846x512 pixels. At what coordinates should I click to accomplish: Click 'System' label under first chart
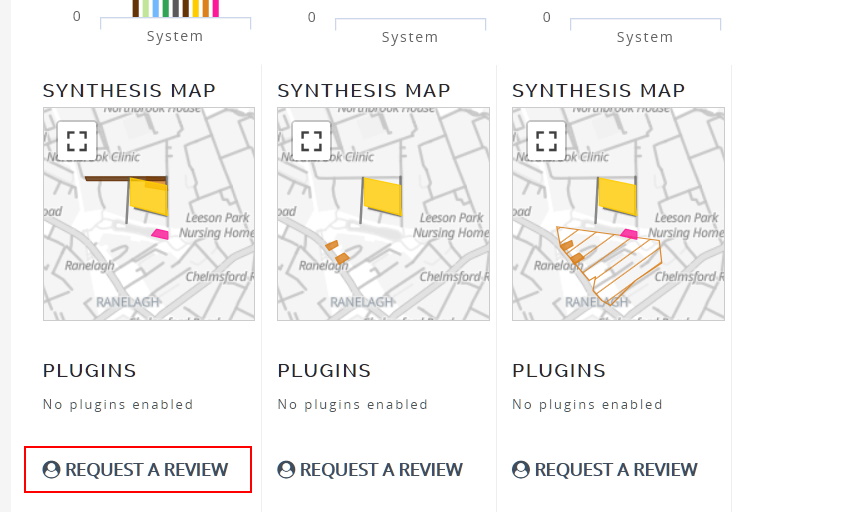click(175, 36)
